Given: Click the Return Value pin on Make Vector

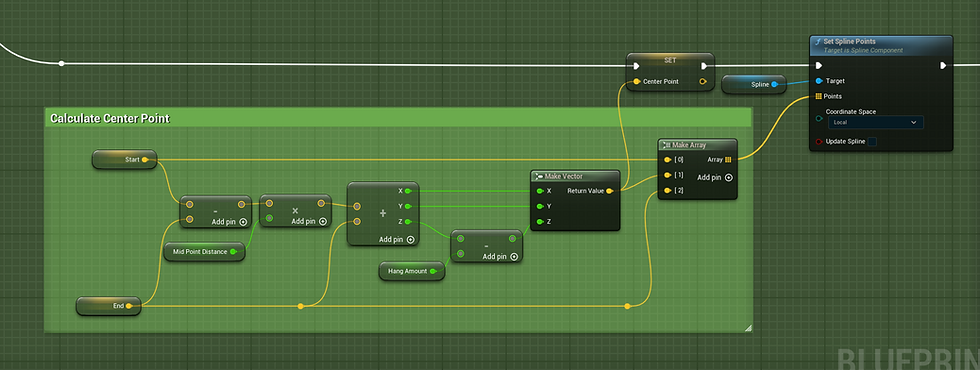Looking at the screenshot, I should [x=609, y=191].
